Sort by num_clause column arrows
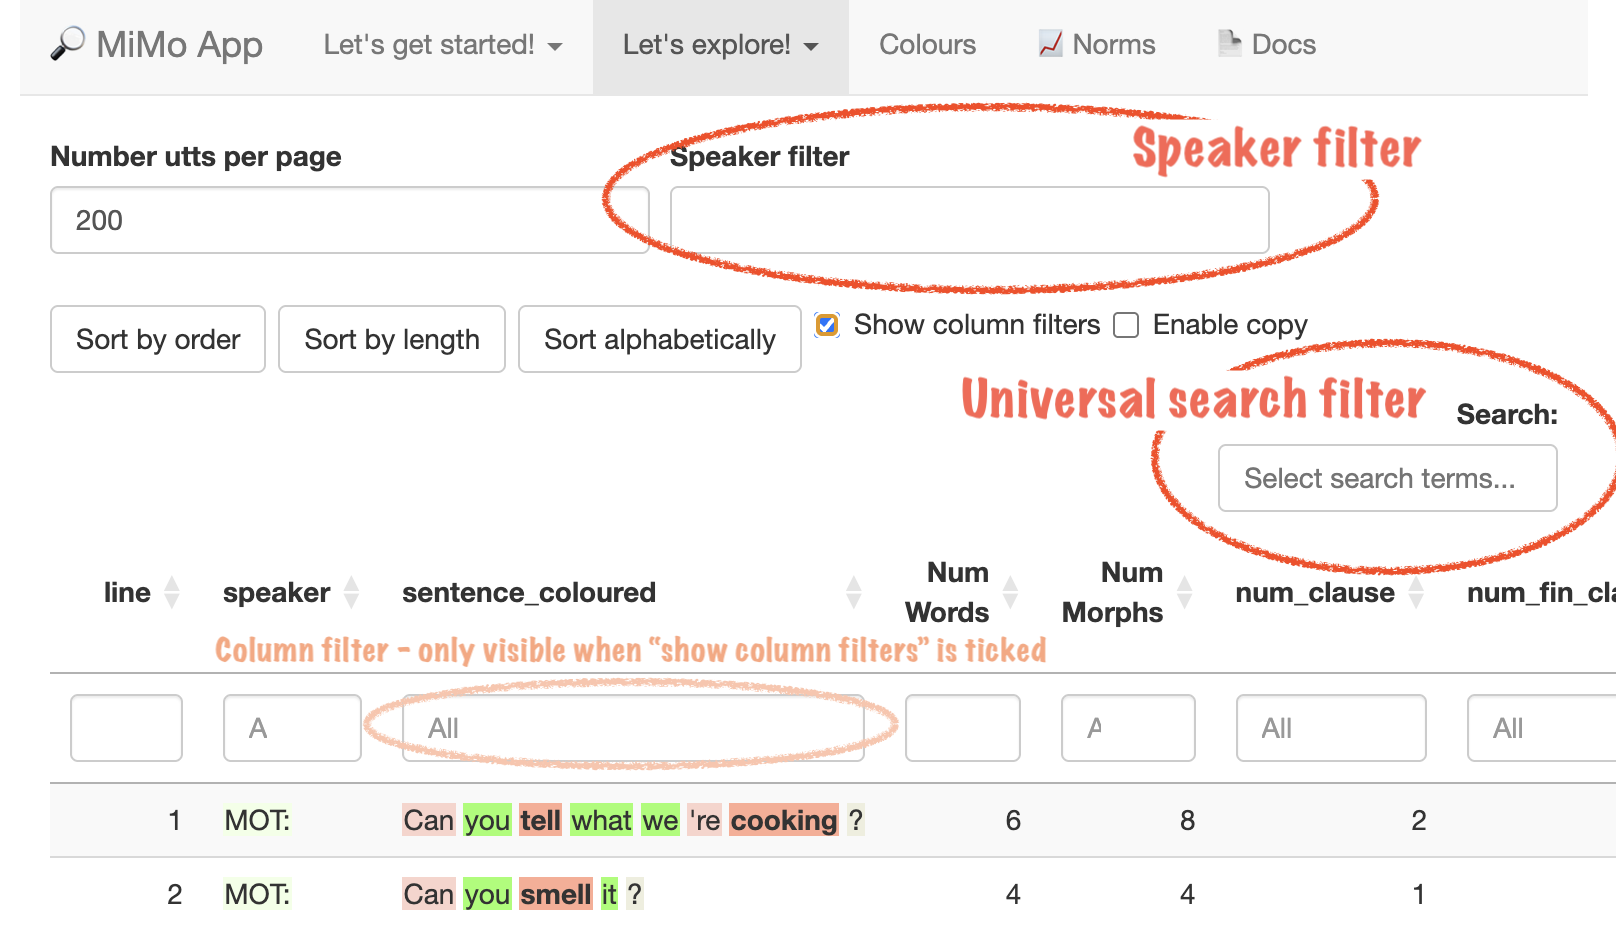Image resolution: width=1616 pixels, height=926 pixels. pyautogui.click(x=1416, y=592)
